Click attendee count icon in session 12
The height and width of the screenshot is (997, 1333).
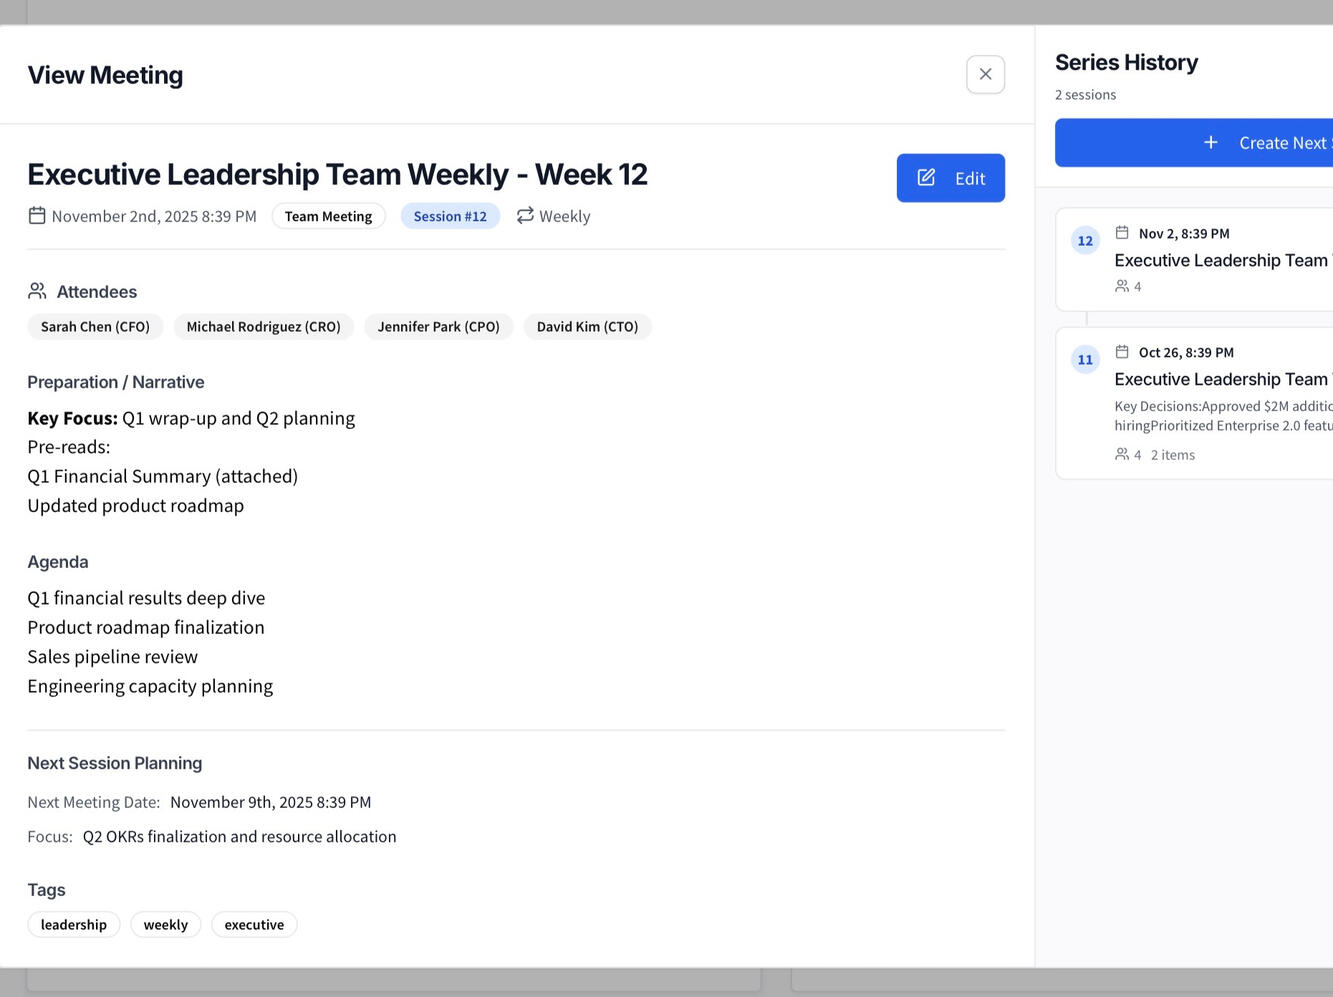pos(1122,287)
